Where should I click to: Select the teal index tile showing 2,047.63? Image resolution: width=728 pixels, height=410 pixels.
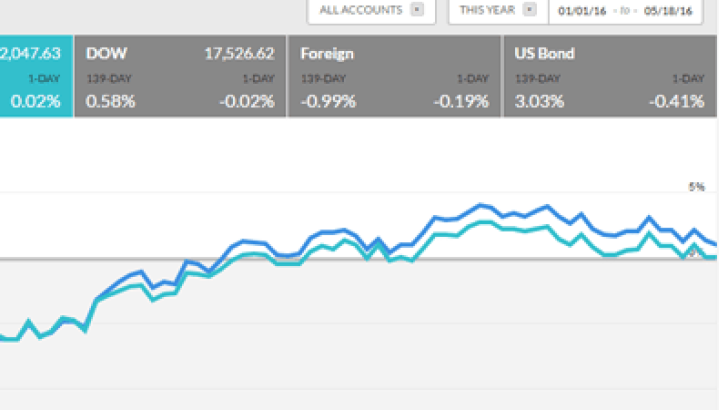click(36, 76)
